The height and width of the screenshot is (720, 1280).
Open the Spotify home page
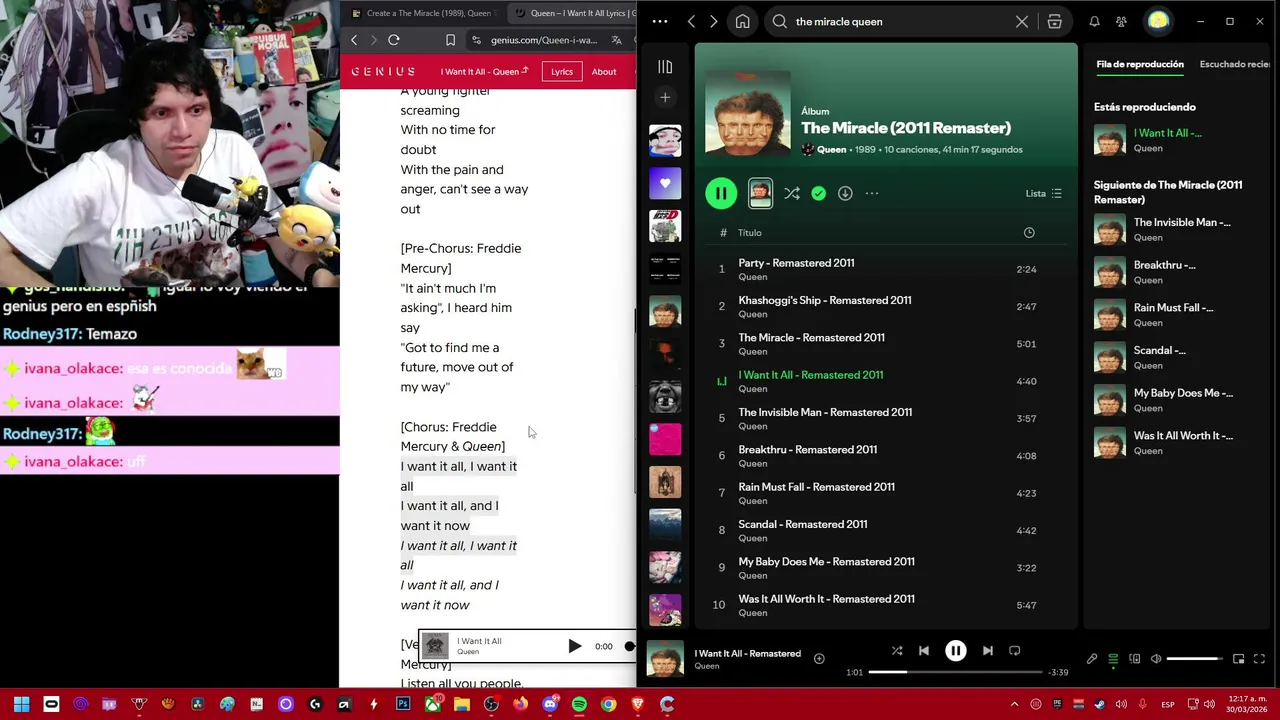point(742,21)
